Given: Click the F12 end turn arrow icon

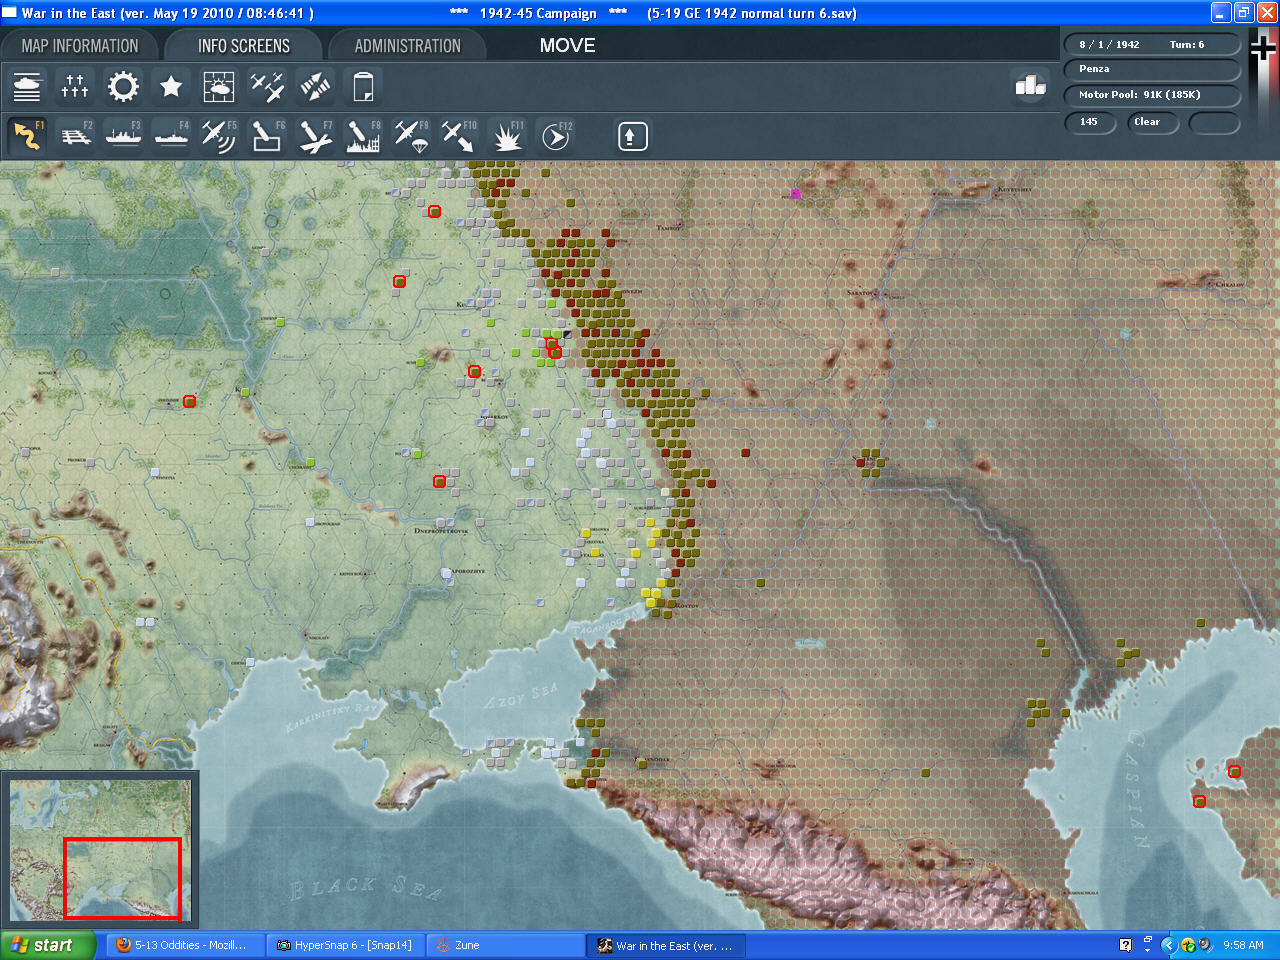Looking at the screenshot, I should pos(555,136).
